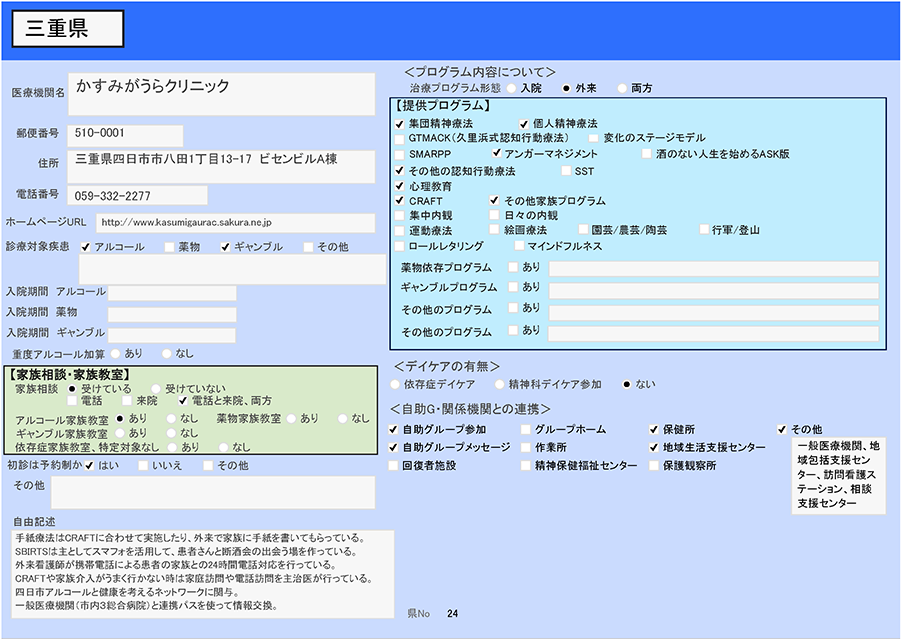Click the 三重県 prefecture title box
Viewport: 901px width, 639px height.
point(68,30)
